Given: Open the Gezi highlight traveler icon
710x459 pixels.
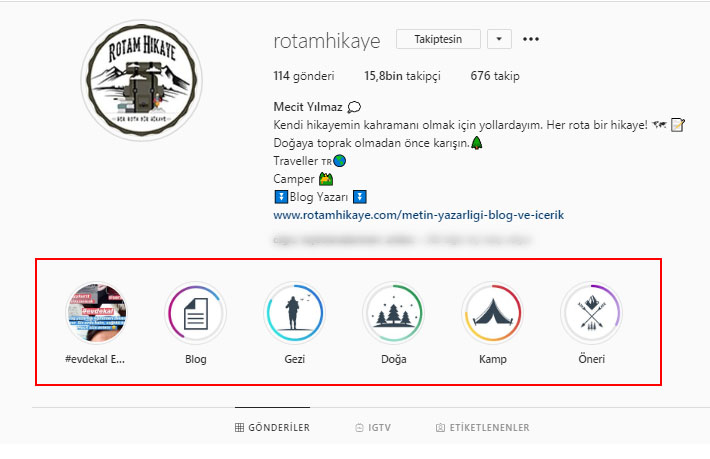Looking at the screenshot, I should [x=294, y=313].
